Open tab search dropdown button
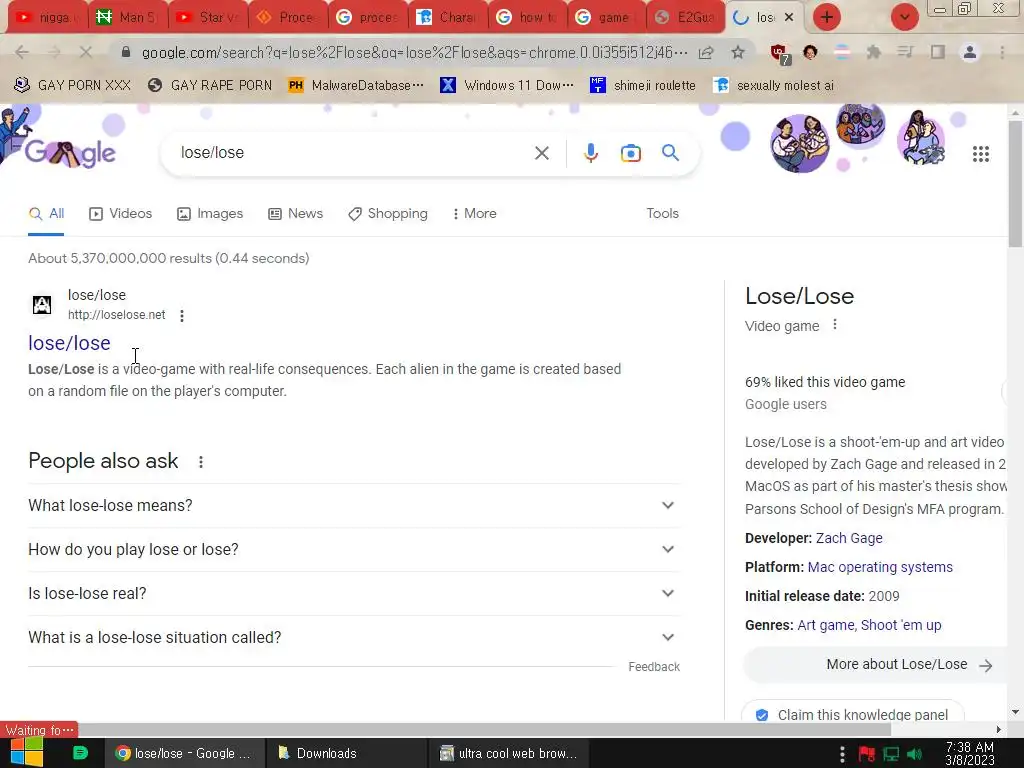This screenshot has height=768, width=1024. coord(904,17)
